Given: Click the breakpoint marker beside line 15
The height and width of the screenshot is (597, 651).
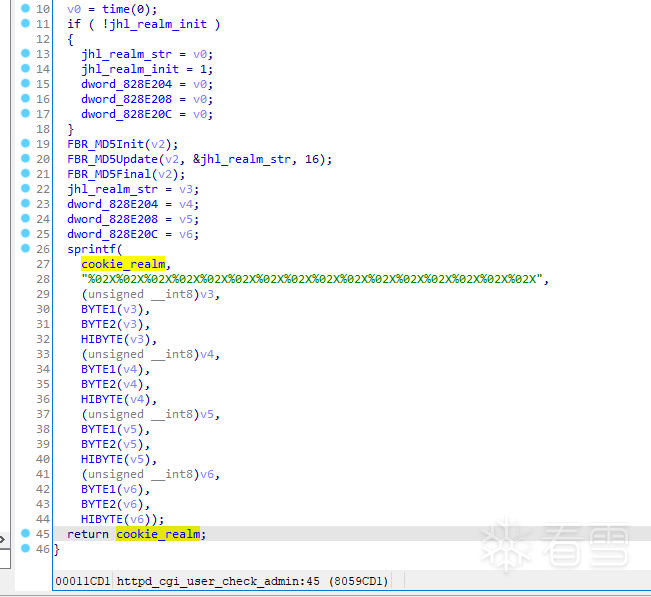Looking at the screenshot, I should click(x=25, y=83).
